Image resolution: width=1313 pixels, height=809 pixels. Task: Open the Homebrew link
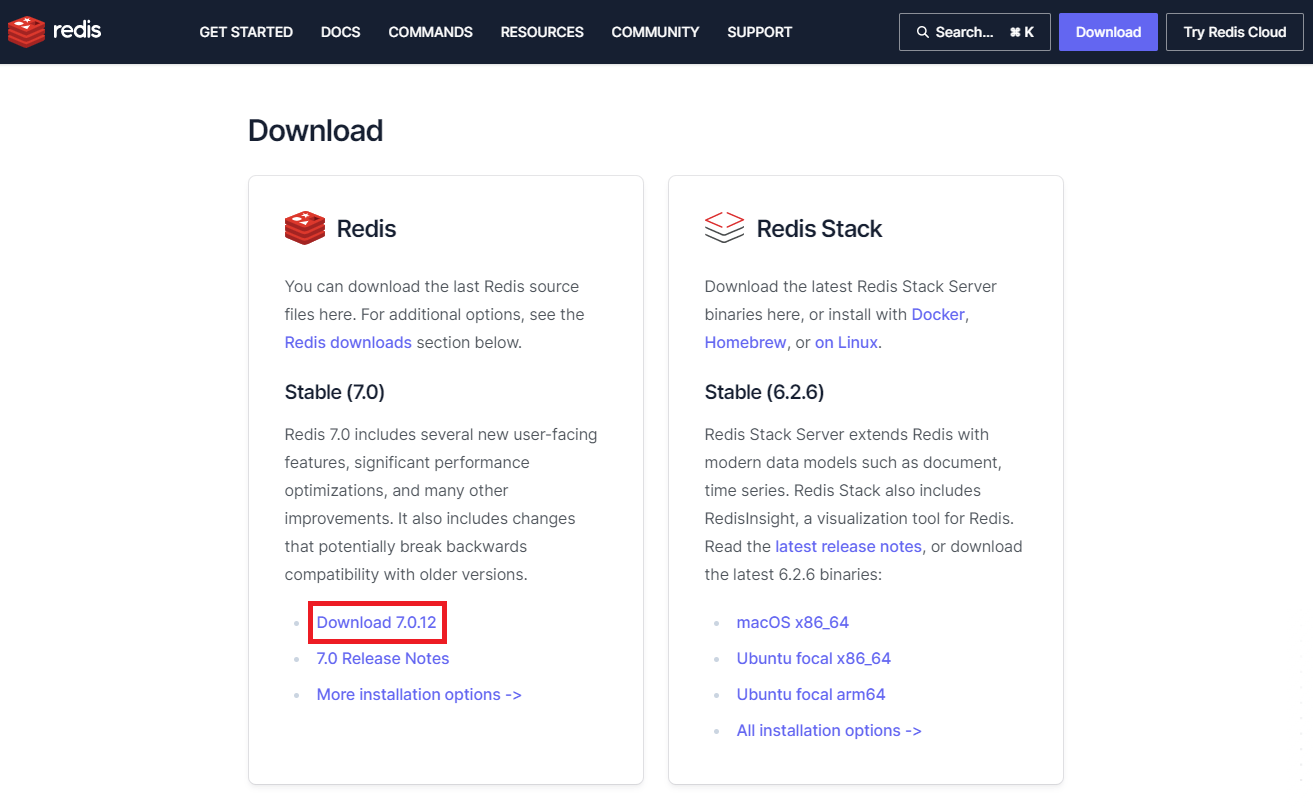coord(746,342)
